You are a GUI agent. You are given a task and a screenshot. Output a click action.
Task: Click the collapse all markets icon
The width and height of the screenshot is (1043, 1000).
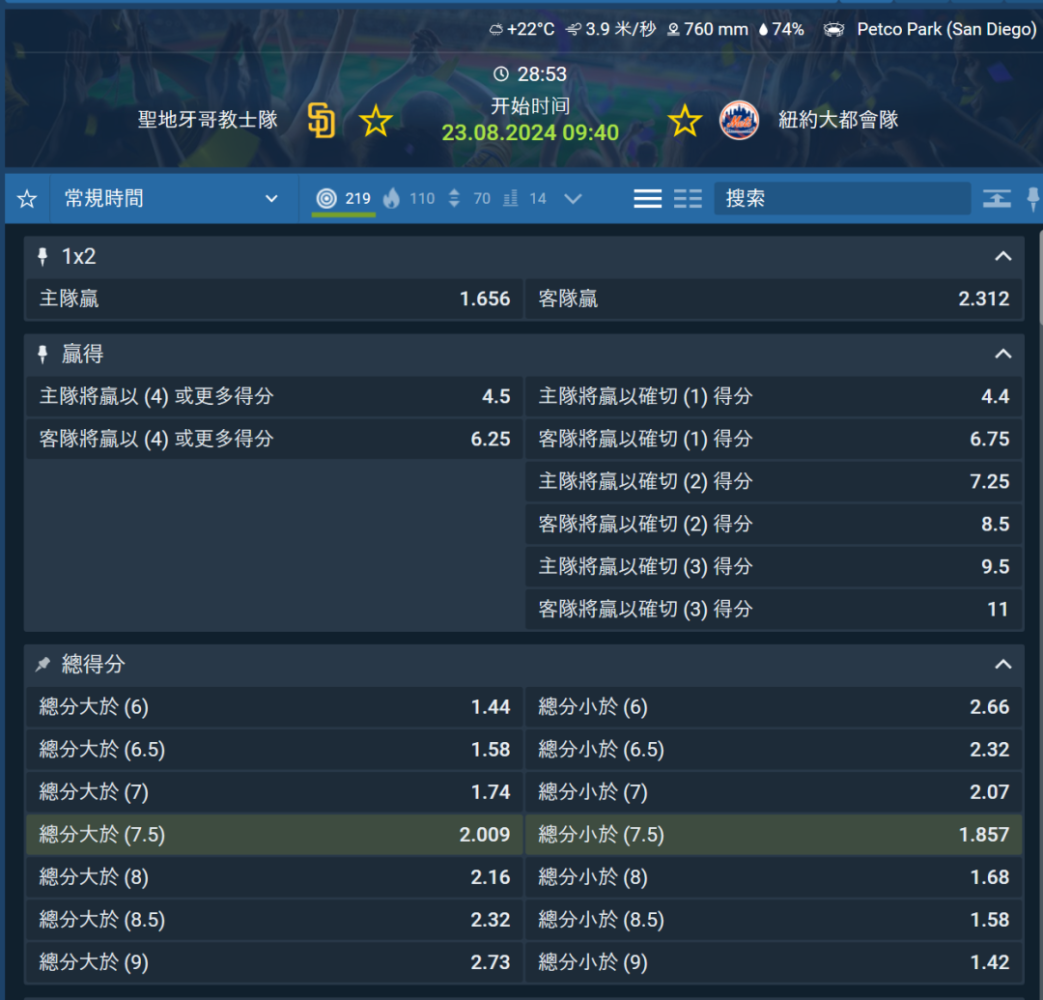point(996,199)
